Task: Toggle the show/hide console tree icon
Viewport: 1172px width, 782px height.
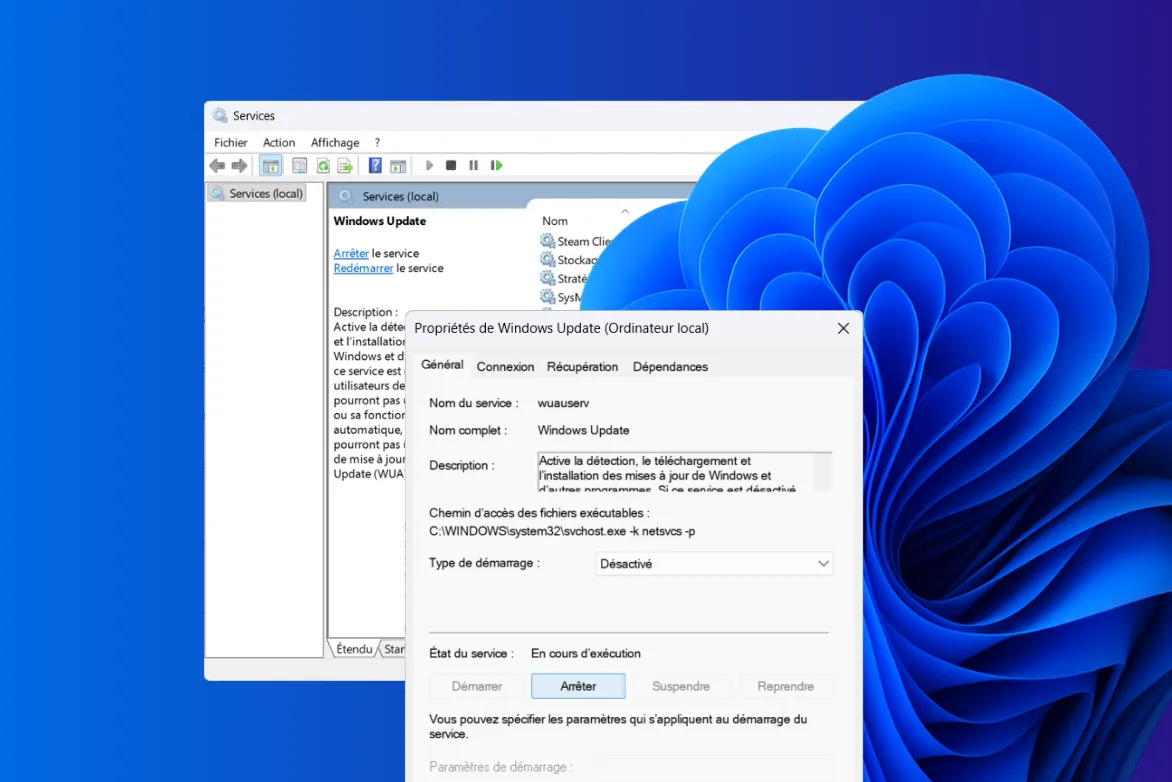Action: coord(270,166)
